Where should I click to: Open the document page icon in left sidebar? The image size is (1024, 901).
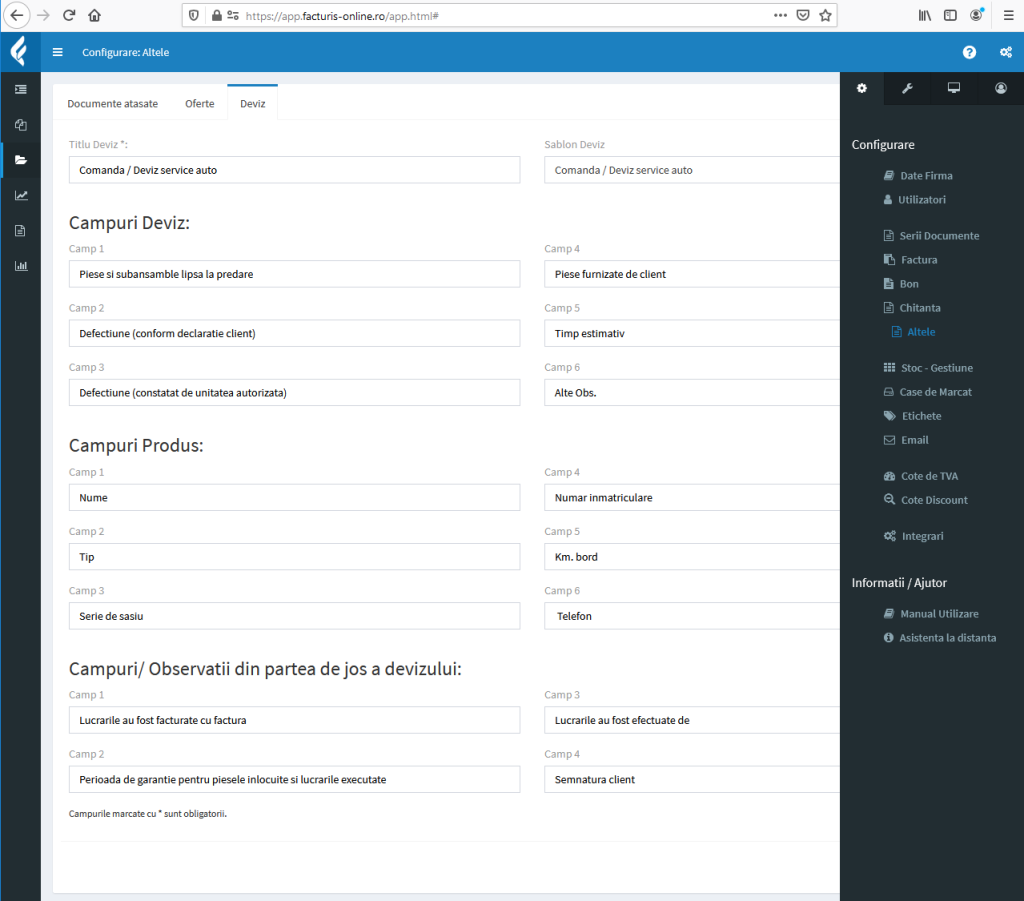point(21,230)
